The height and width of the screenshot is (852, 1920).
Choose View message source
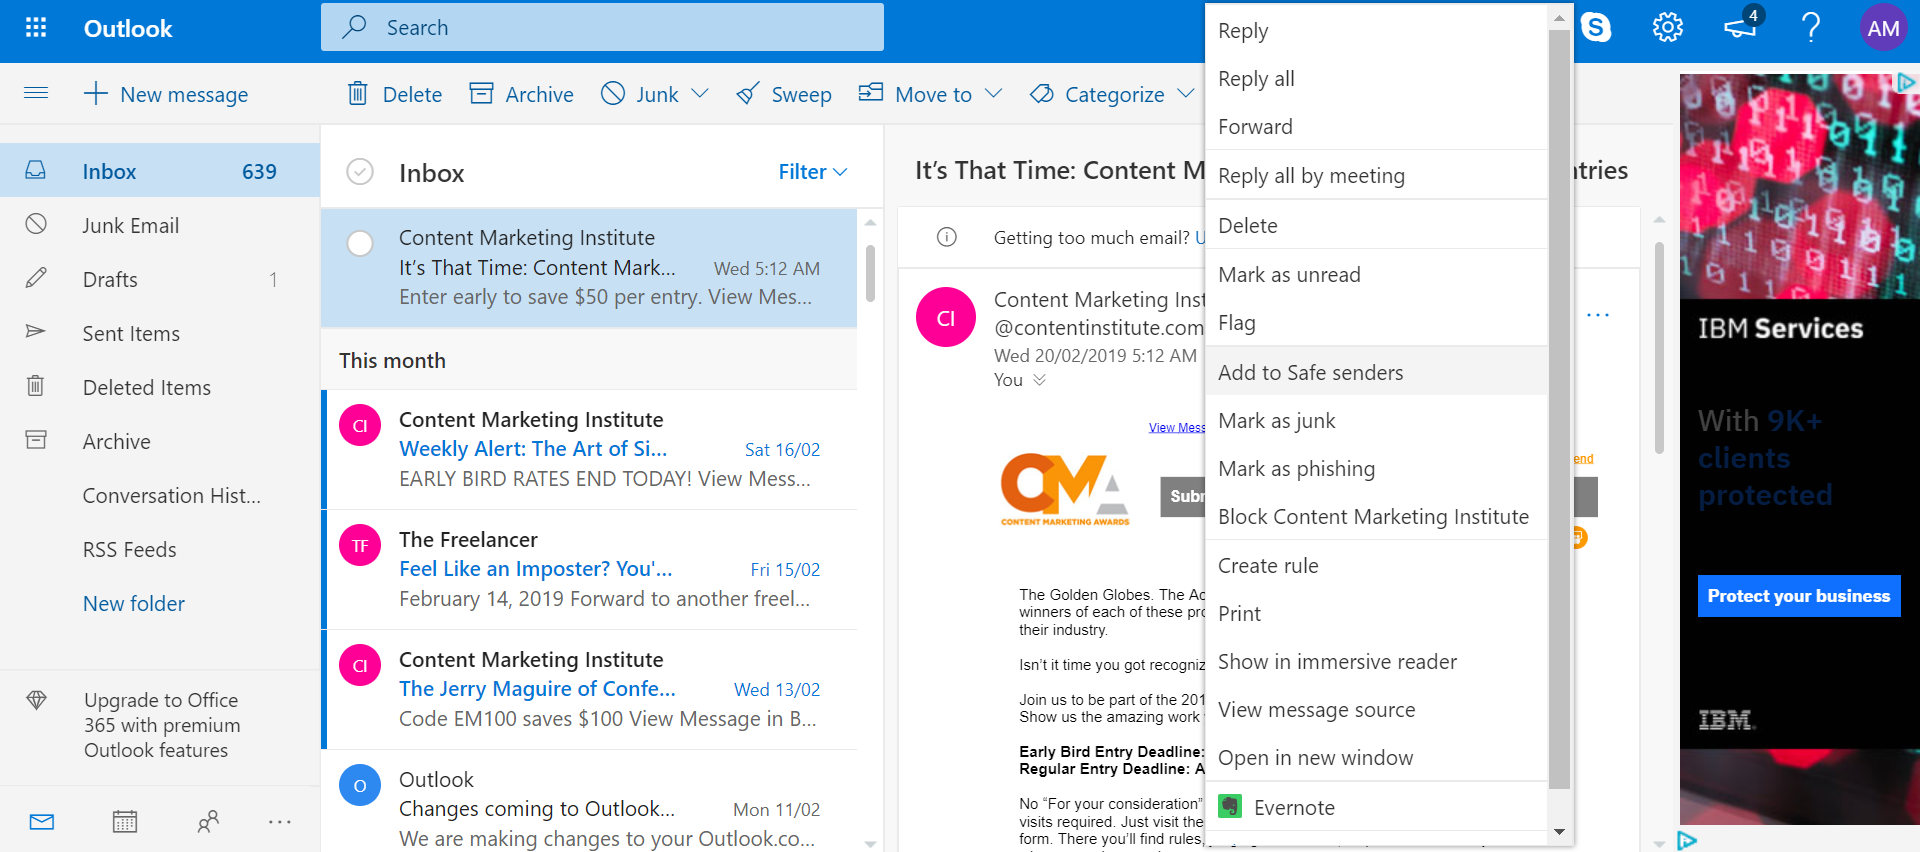pyautogui.click(x=1376, y=710)
